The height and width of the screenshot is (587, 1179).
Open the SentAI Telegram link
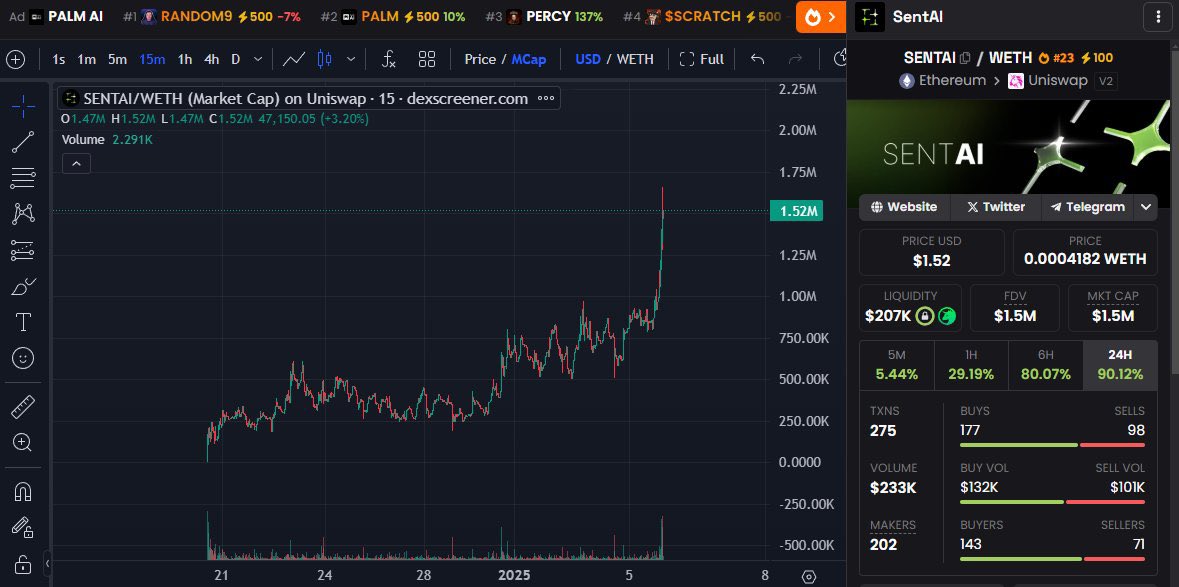(1087, 207)
